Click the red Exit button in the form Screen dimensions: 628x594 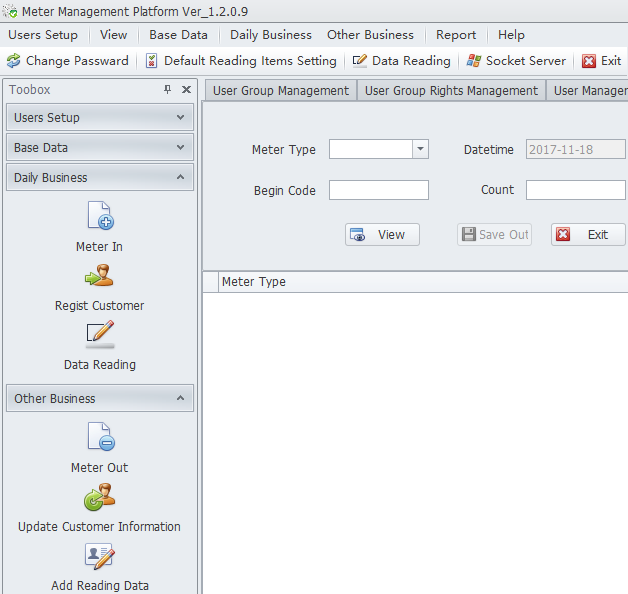pos(587,235)
